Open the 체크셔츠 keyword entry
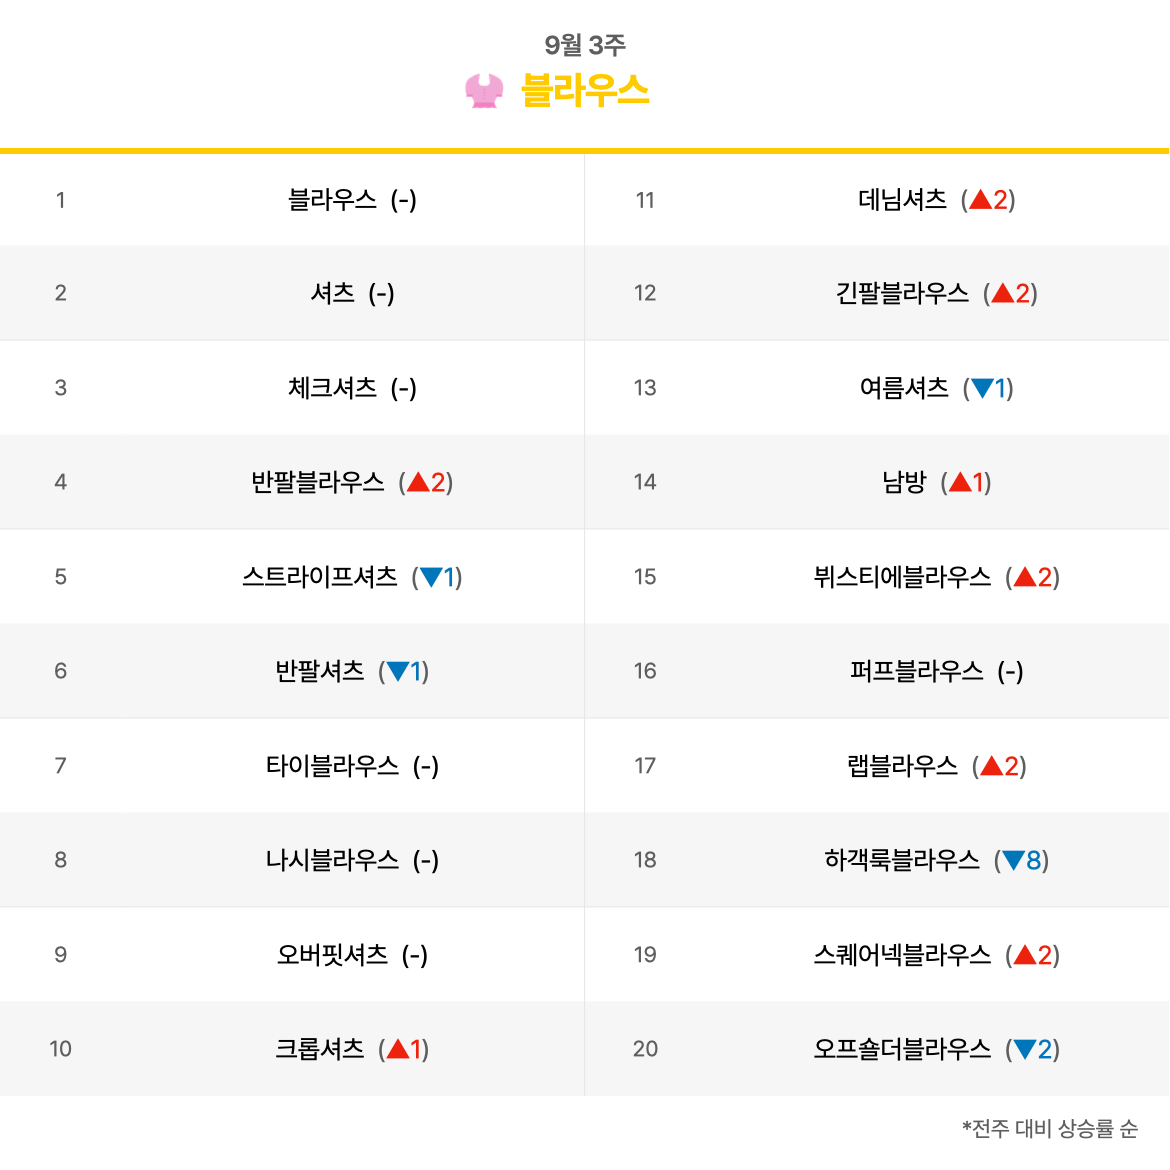The height and width of the screenshot is (1170, 1170). point(332,388)
